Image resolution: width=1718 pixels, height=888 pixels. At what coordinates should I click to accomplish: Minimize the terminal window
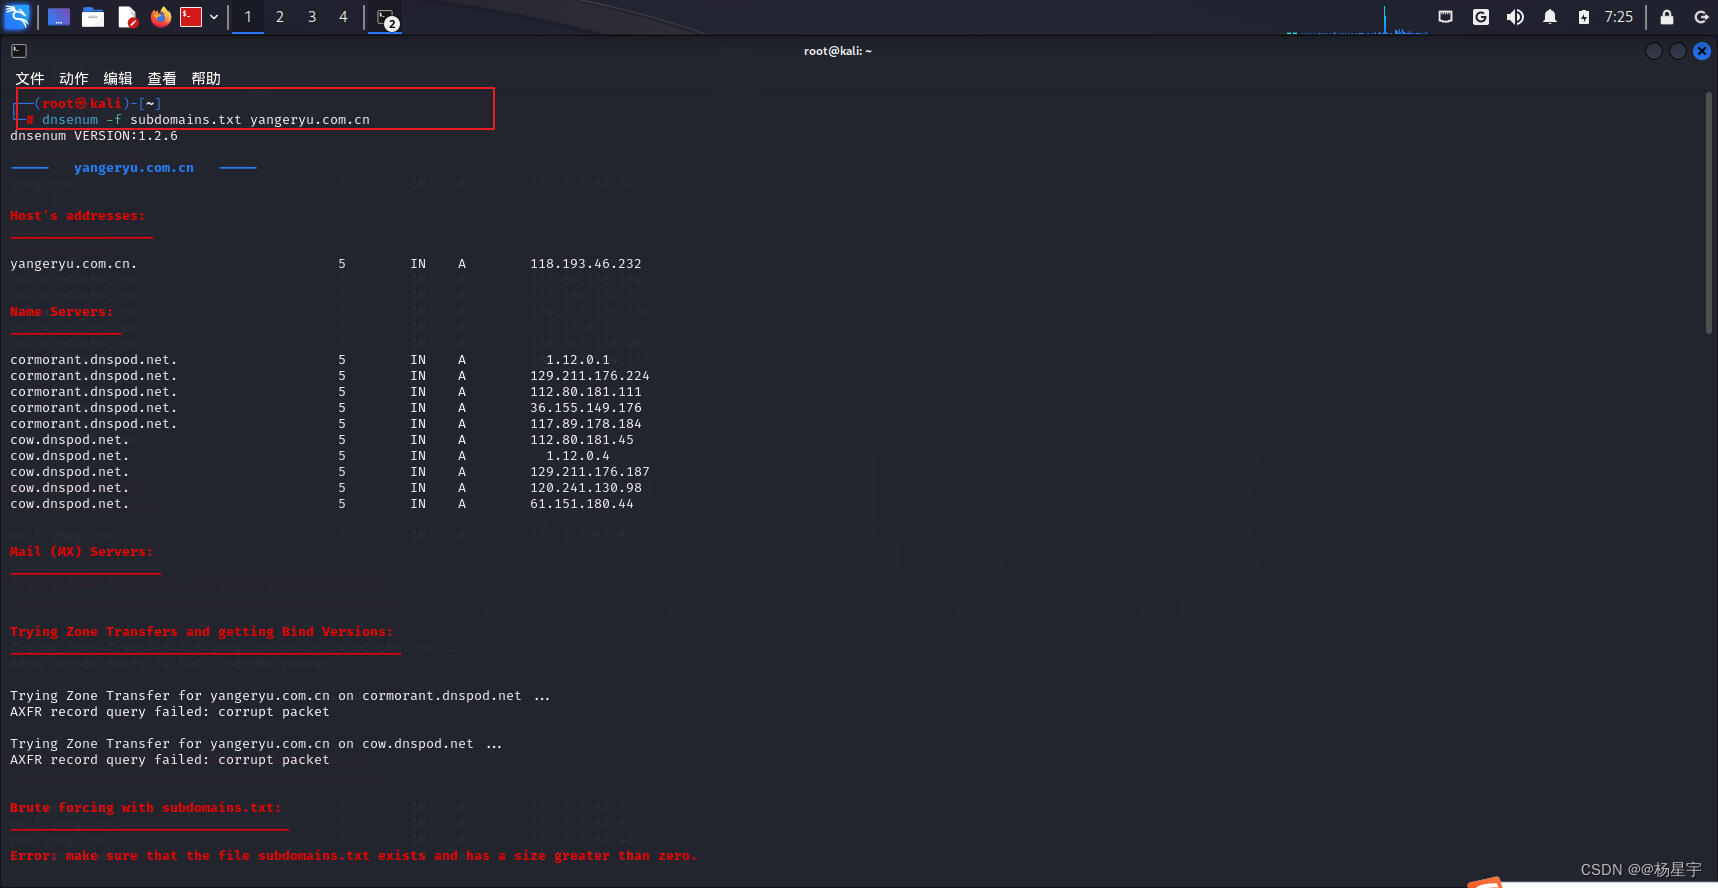(x=1654, y=51)
